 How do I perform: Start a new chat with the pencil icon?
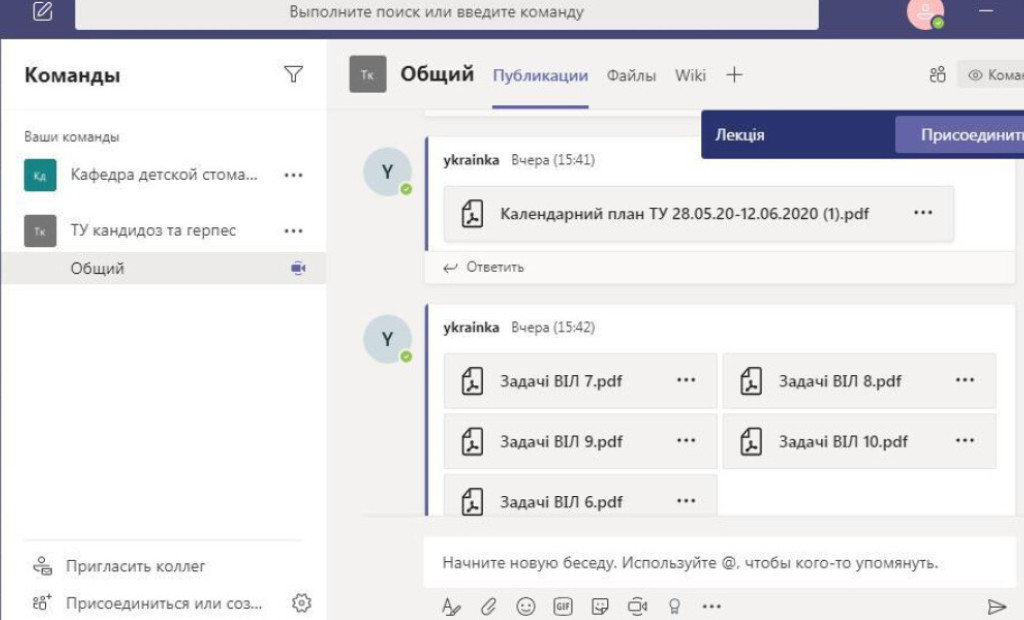(40, 12)
